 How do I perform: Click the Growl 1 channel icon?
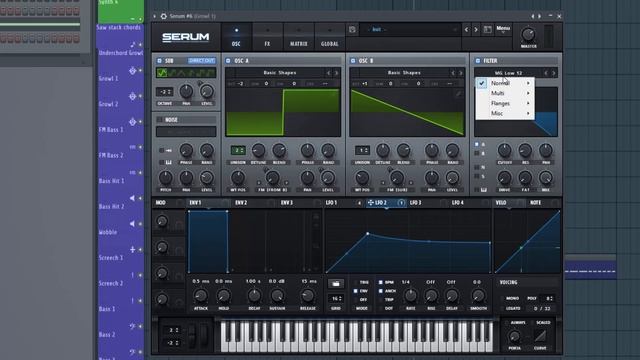click(x=133, y=71)
